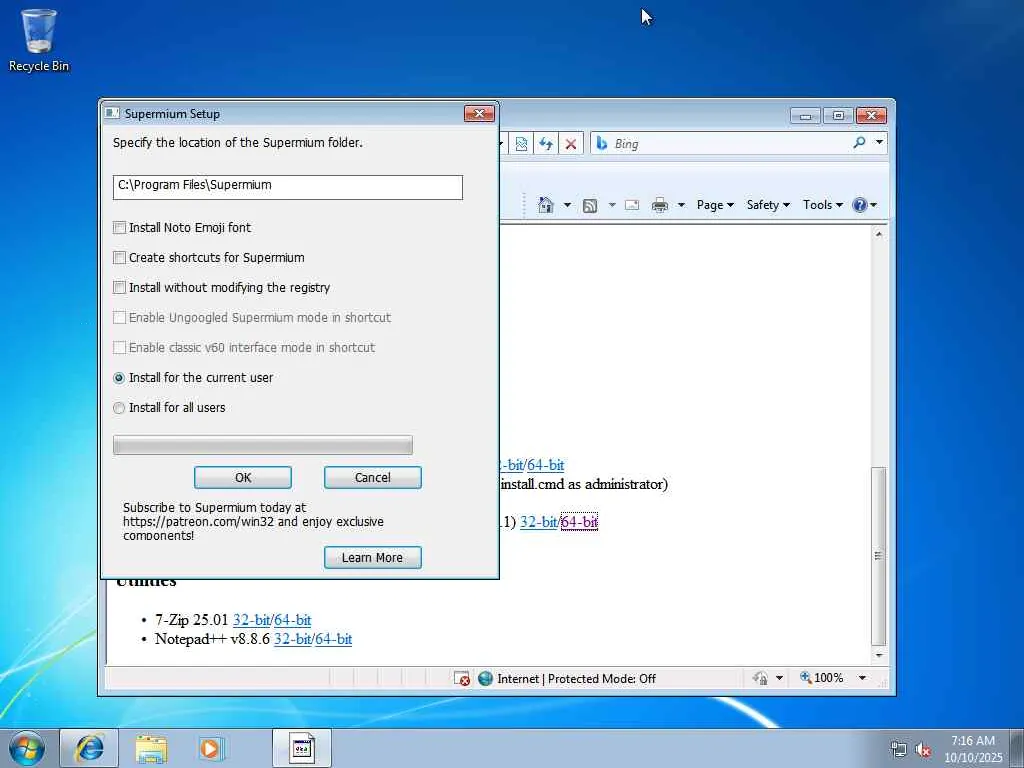Launch Windows Media Player from taskbar

click(x=211, y=748)
